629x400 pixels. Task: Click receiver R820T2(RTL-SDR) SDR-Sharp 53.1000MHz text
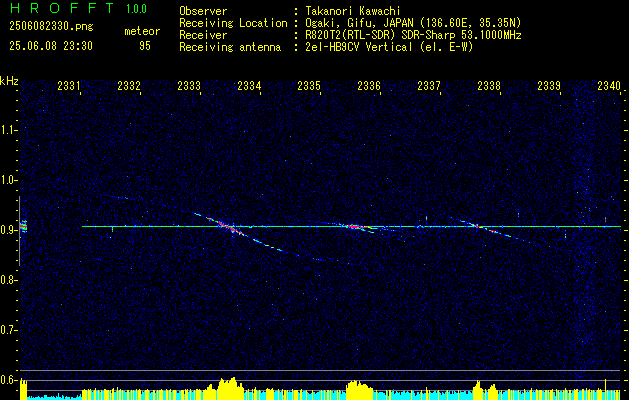coord(414,35)
